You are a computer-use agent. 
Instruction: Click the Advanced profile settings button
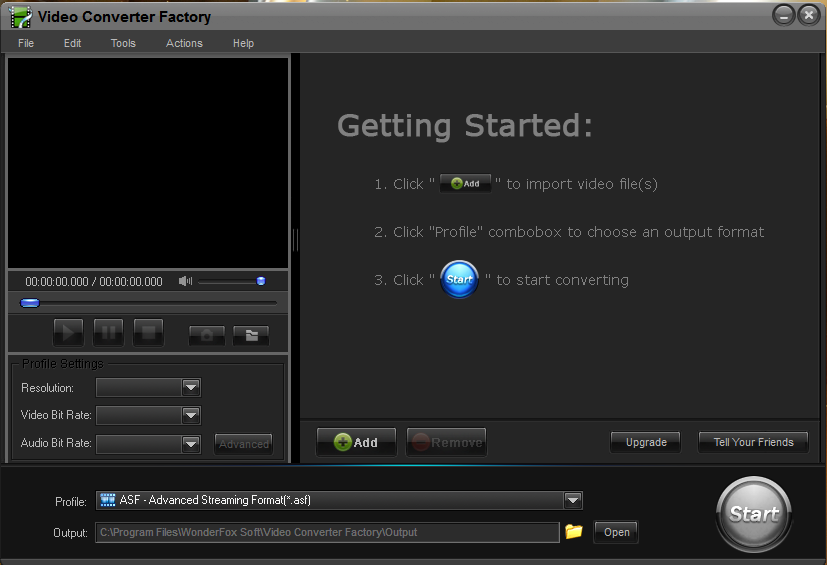(244, 444)
